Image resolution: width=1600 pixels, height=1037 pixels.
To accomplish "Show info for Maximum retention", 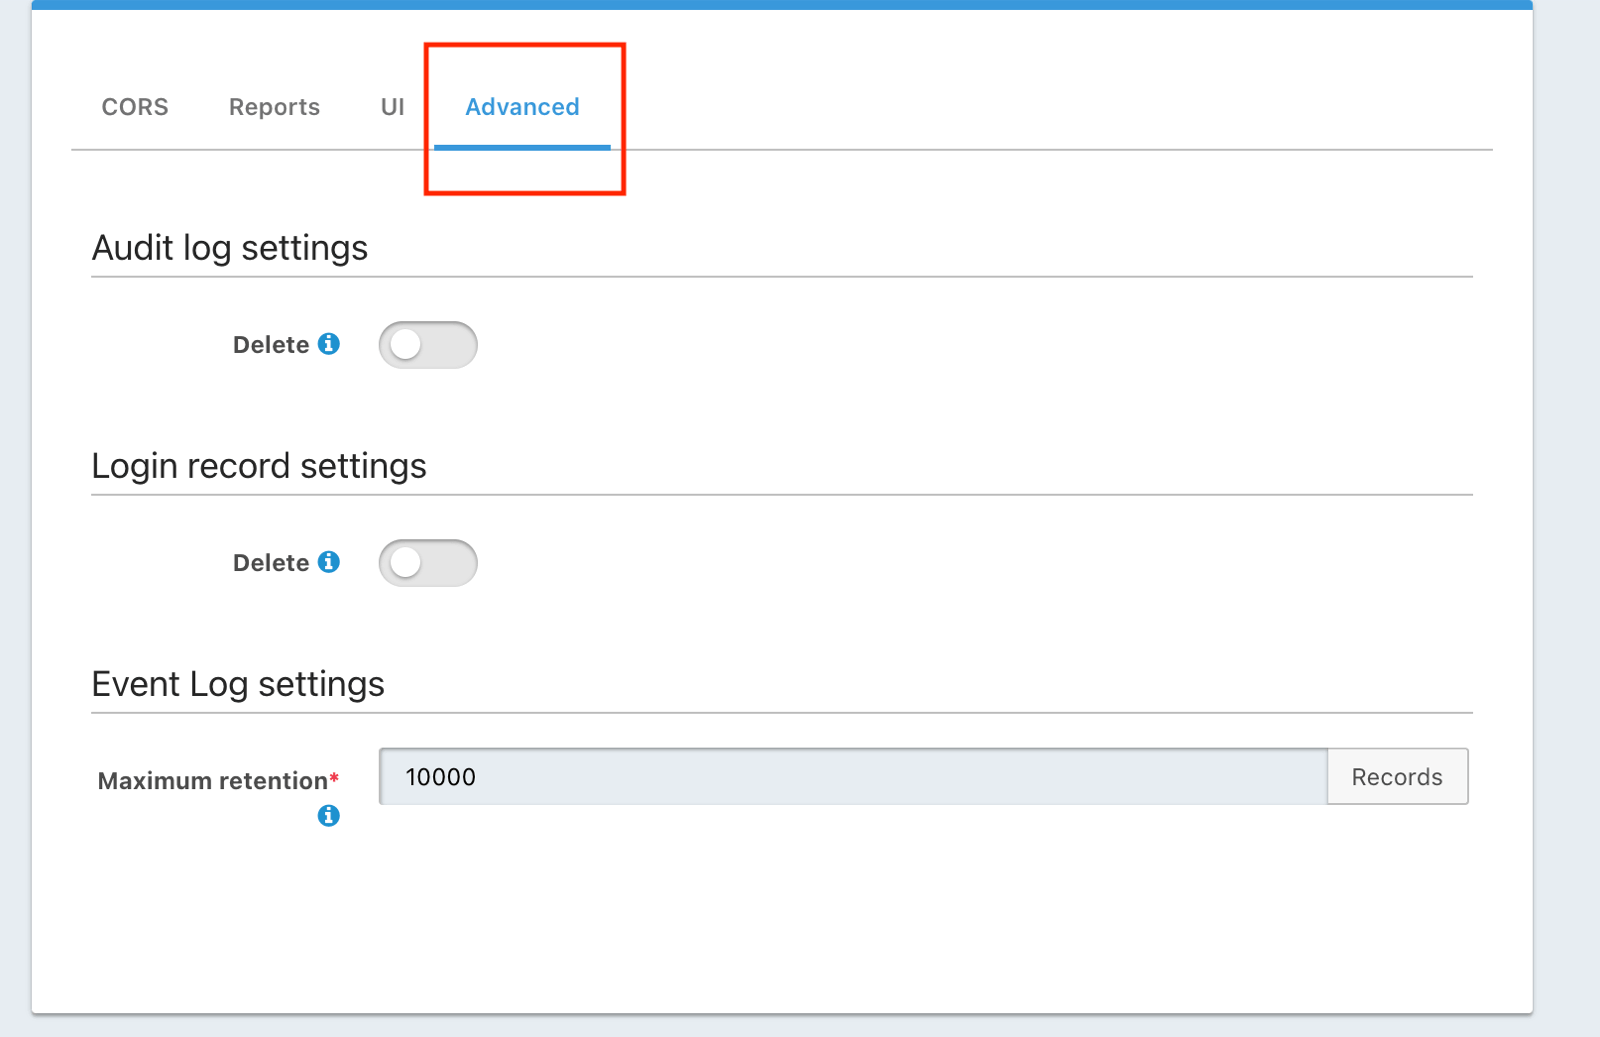I will coord(329,816).
